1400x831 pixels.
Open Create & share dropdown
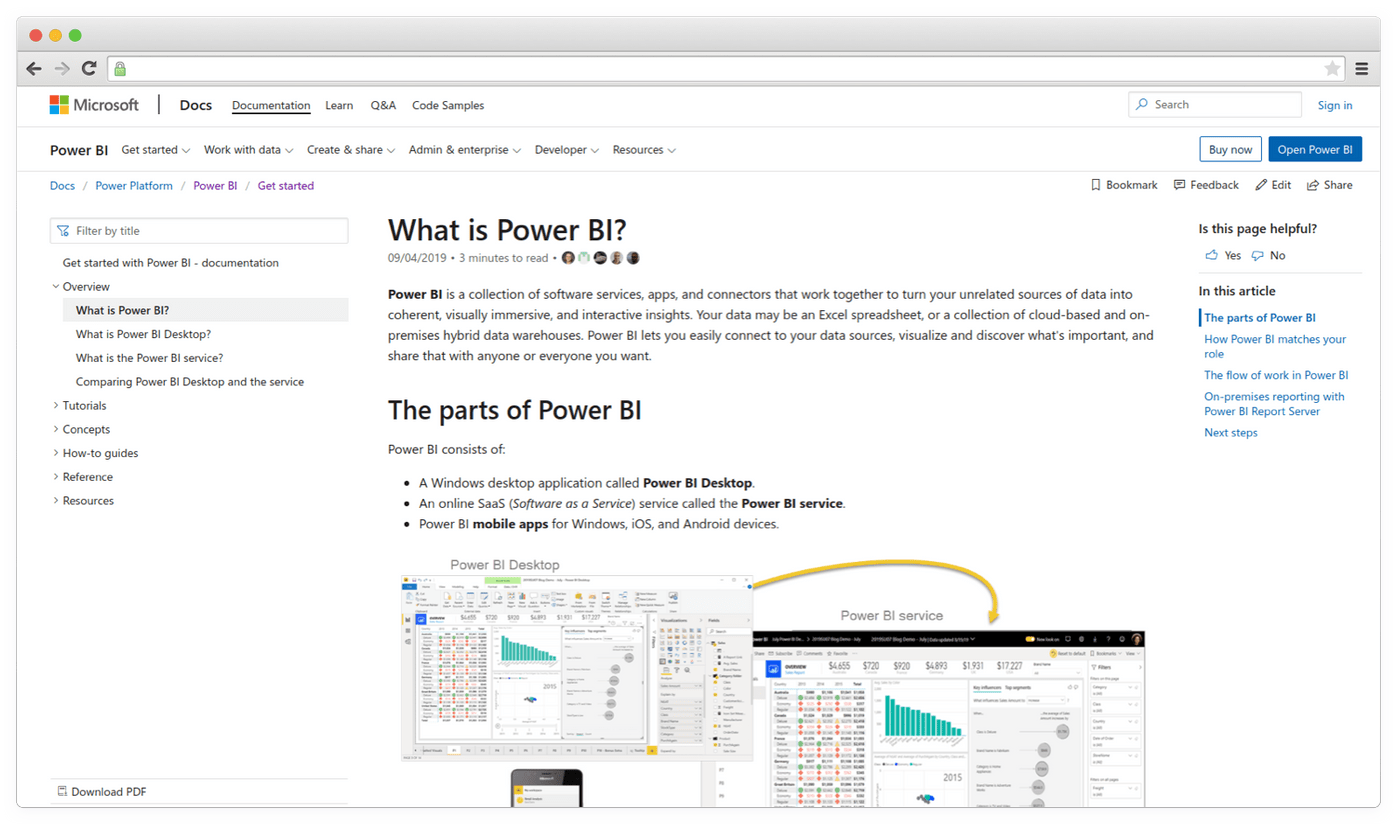(x=351, y=150)
